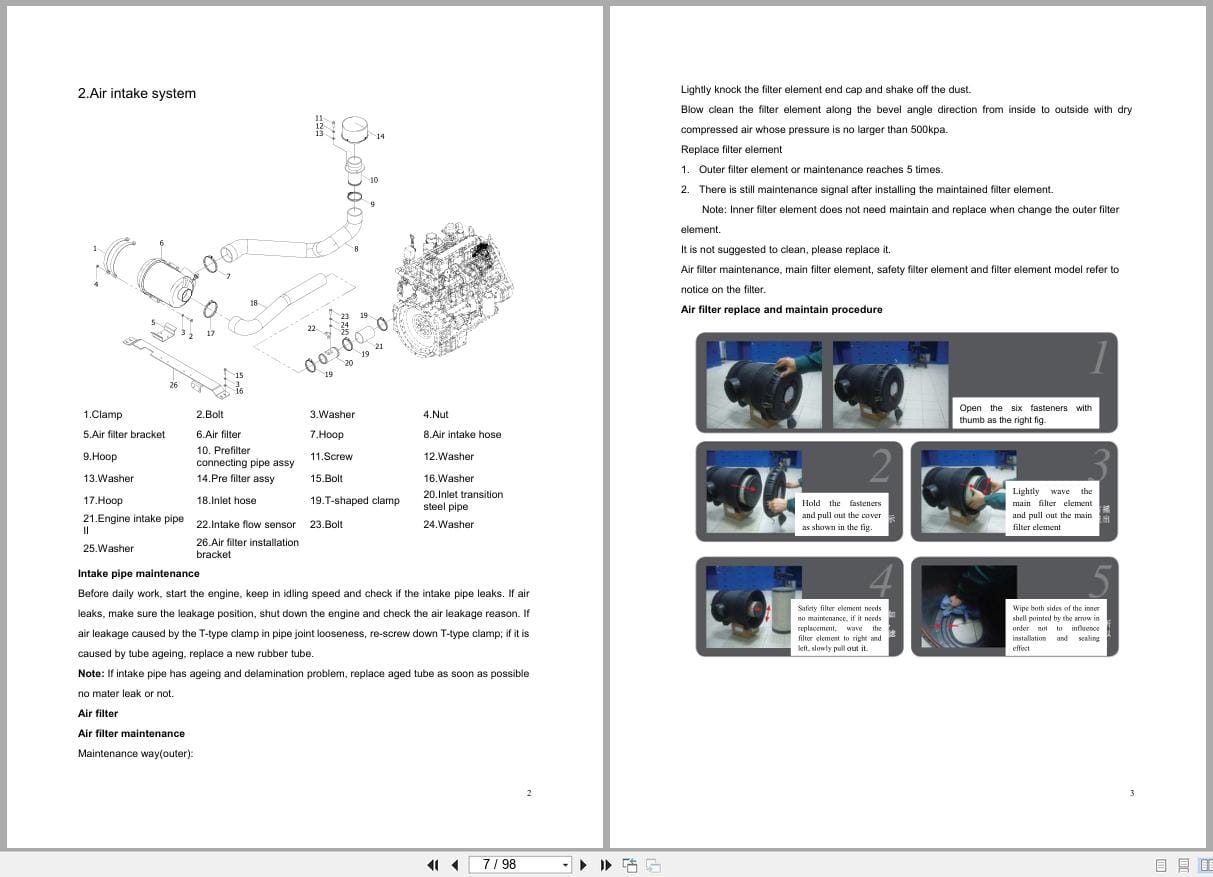Click 'Air filter replace and maintain procedure' heading
The width and height of the screenshot is (1213, 877).
click(781, 310)
